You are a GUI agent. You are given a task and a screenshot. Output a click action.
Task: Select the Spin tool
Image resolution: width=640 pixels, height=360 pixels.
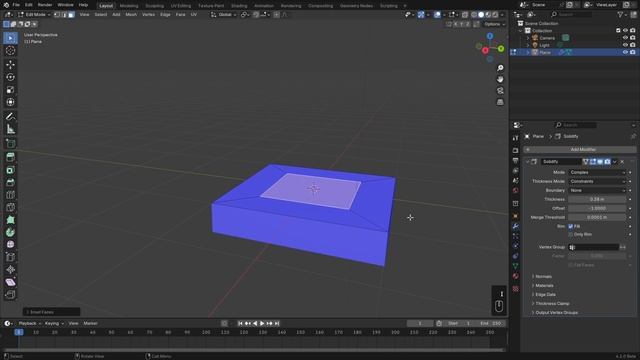click(10, 232)
